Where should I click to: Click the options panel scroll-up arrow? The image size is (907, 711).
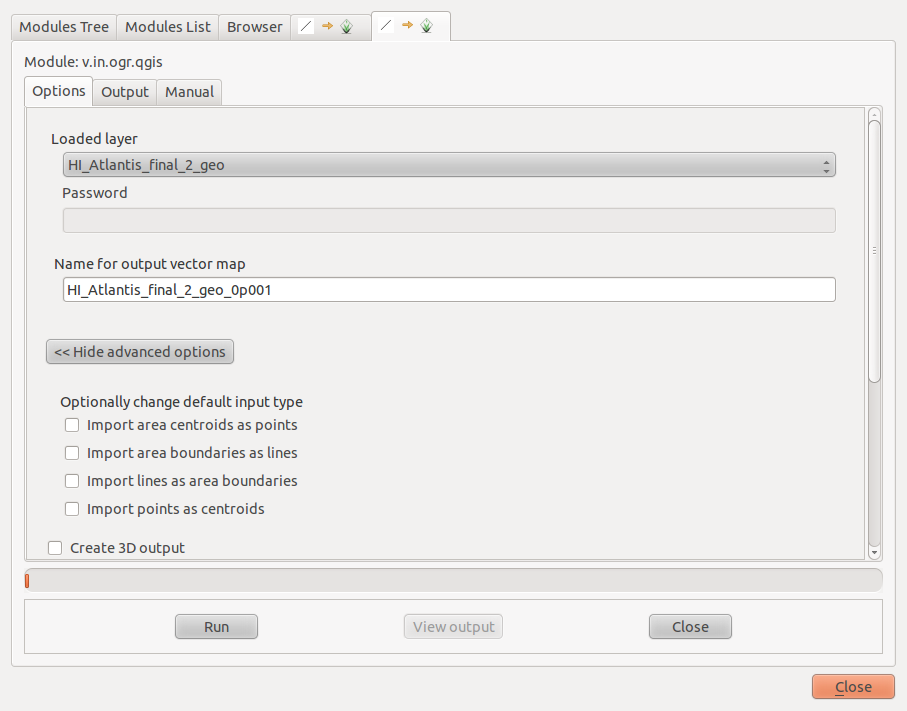pyautogui.click(x=874, y=115)
